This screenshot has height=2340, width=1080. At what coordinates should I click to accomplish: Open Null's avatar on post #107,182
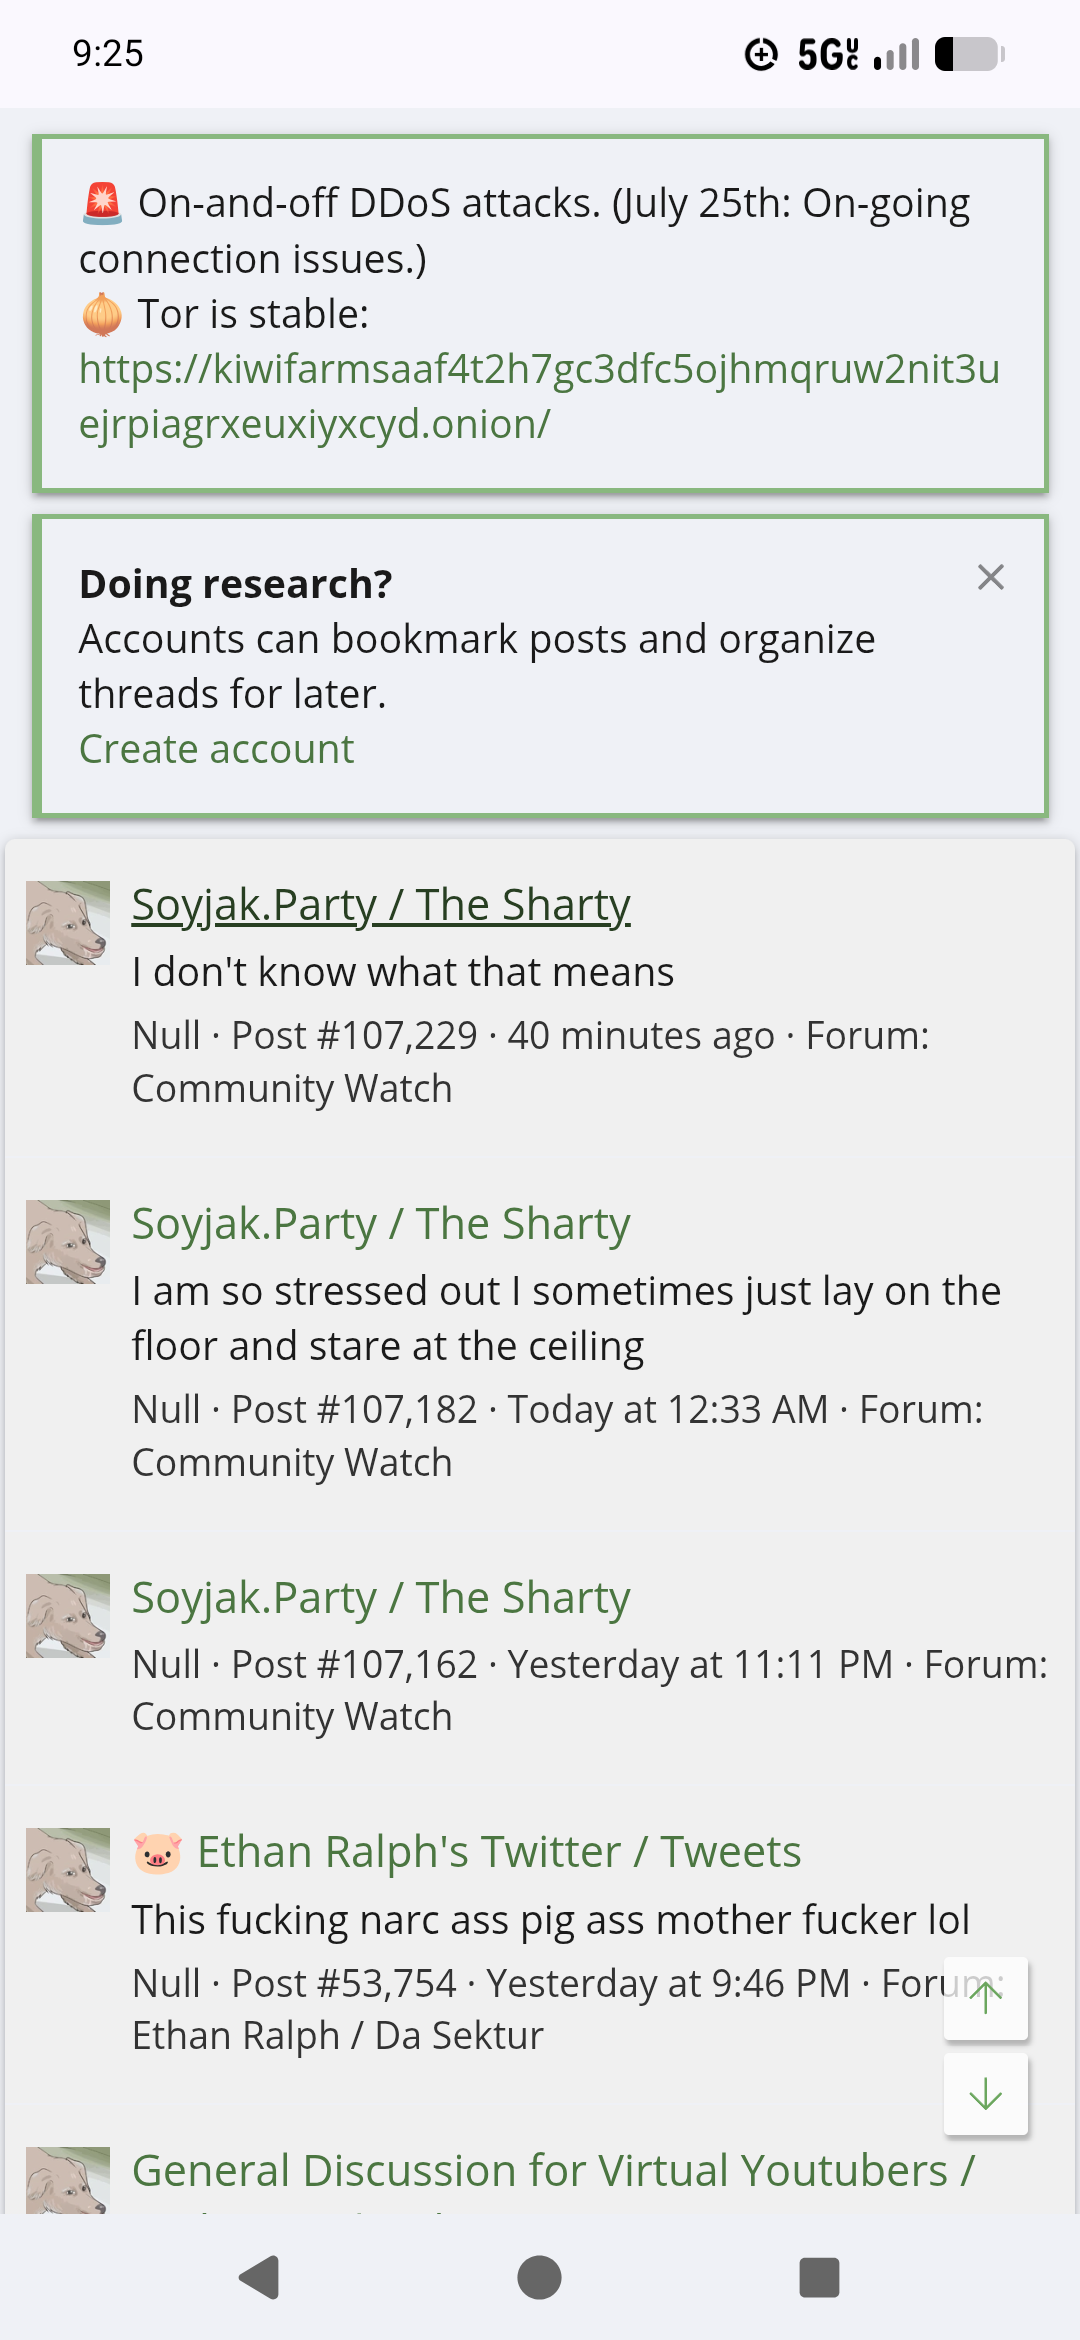point(67,1241)
